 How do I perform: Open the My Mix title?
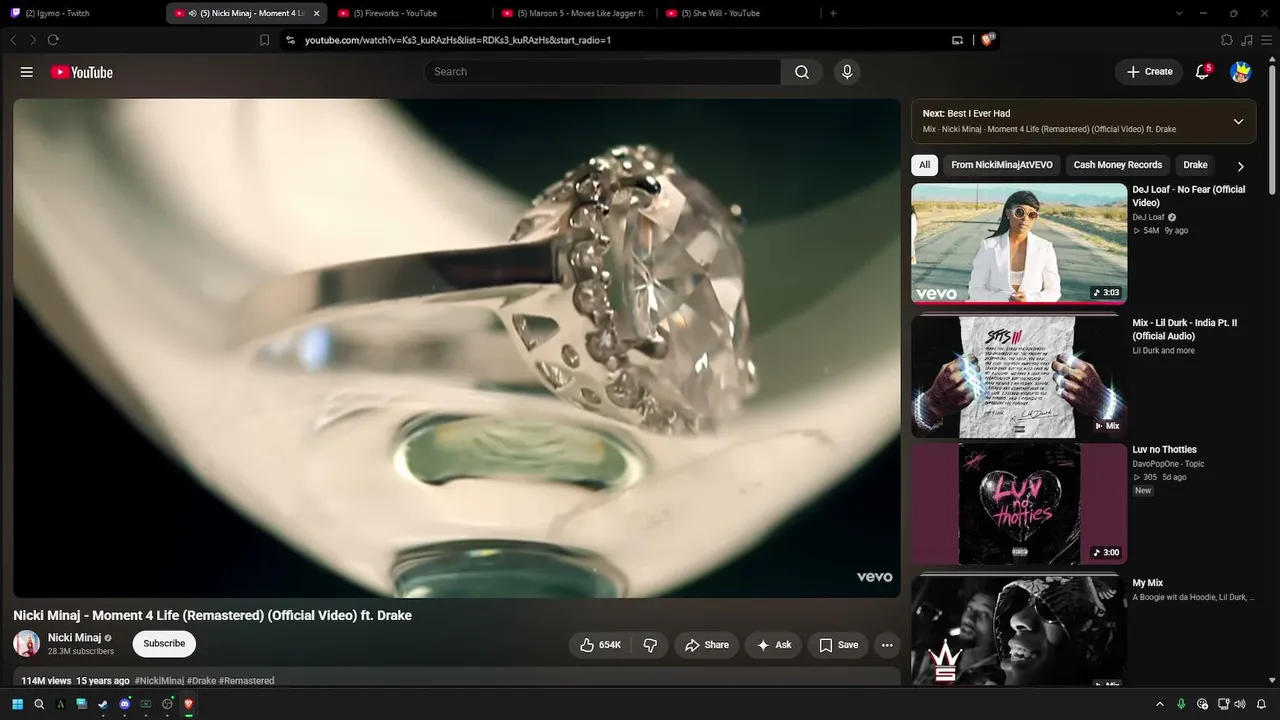1148,583
